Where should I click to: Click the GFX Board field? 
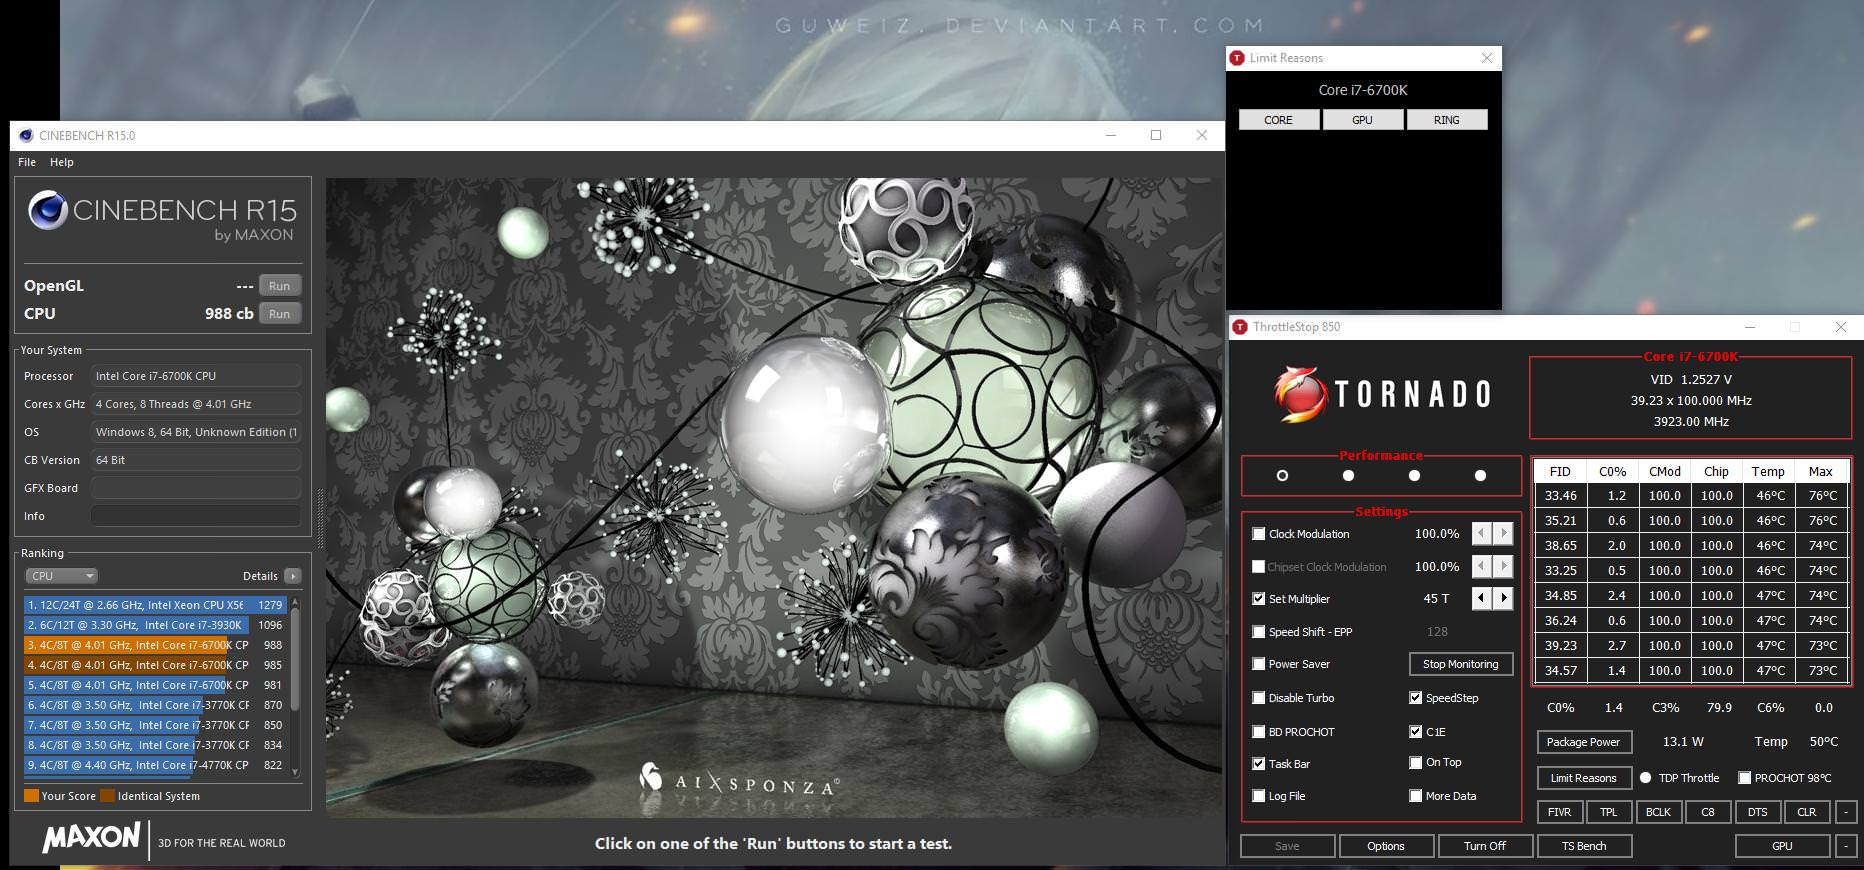pyautogui.click(x=196, y=488)
